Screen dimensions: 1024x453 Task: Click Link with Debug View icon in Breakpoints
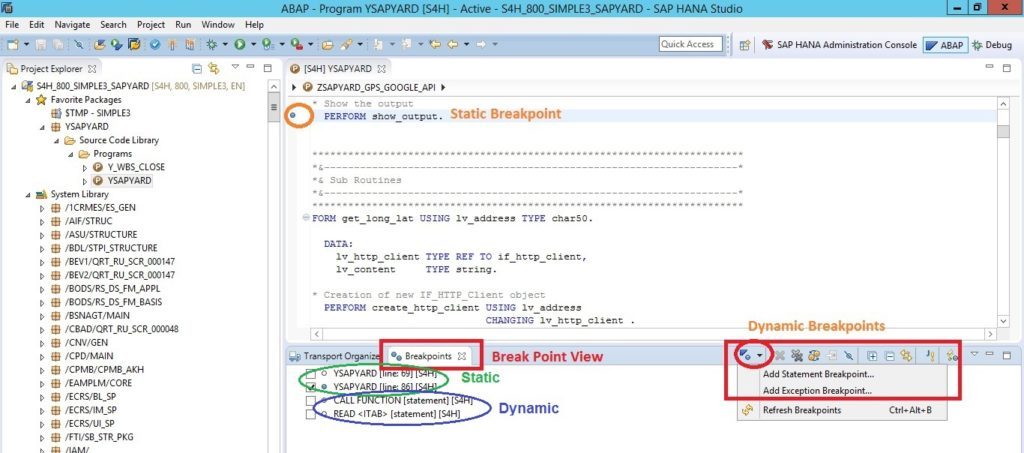(x=906, y=356)
